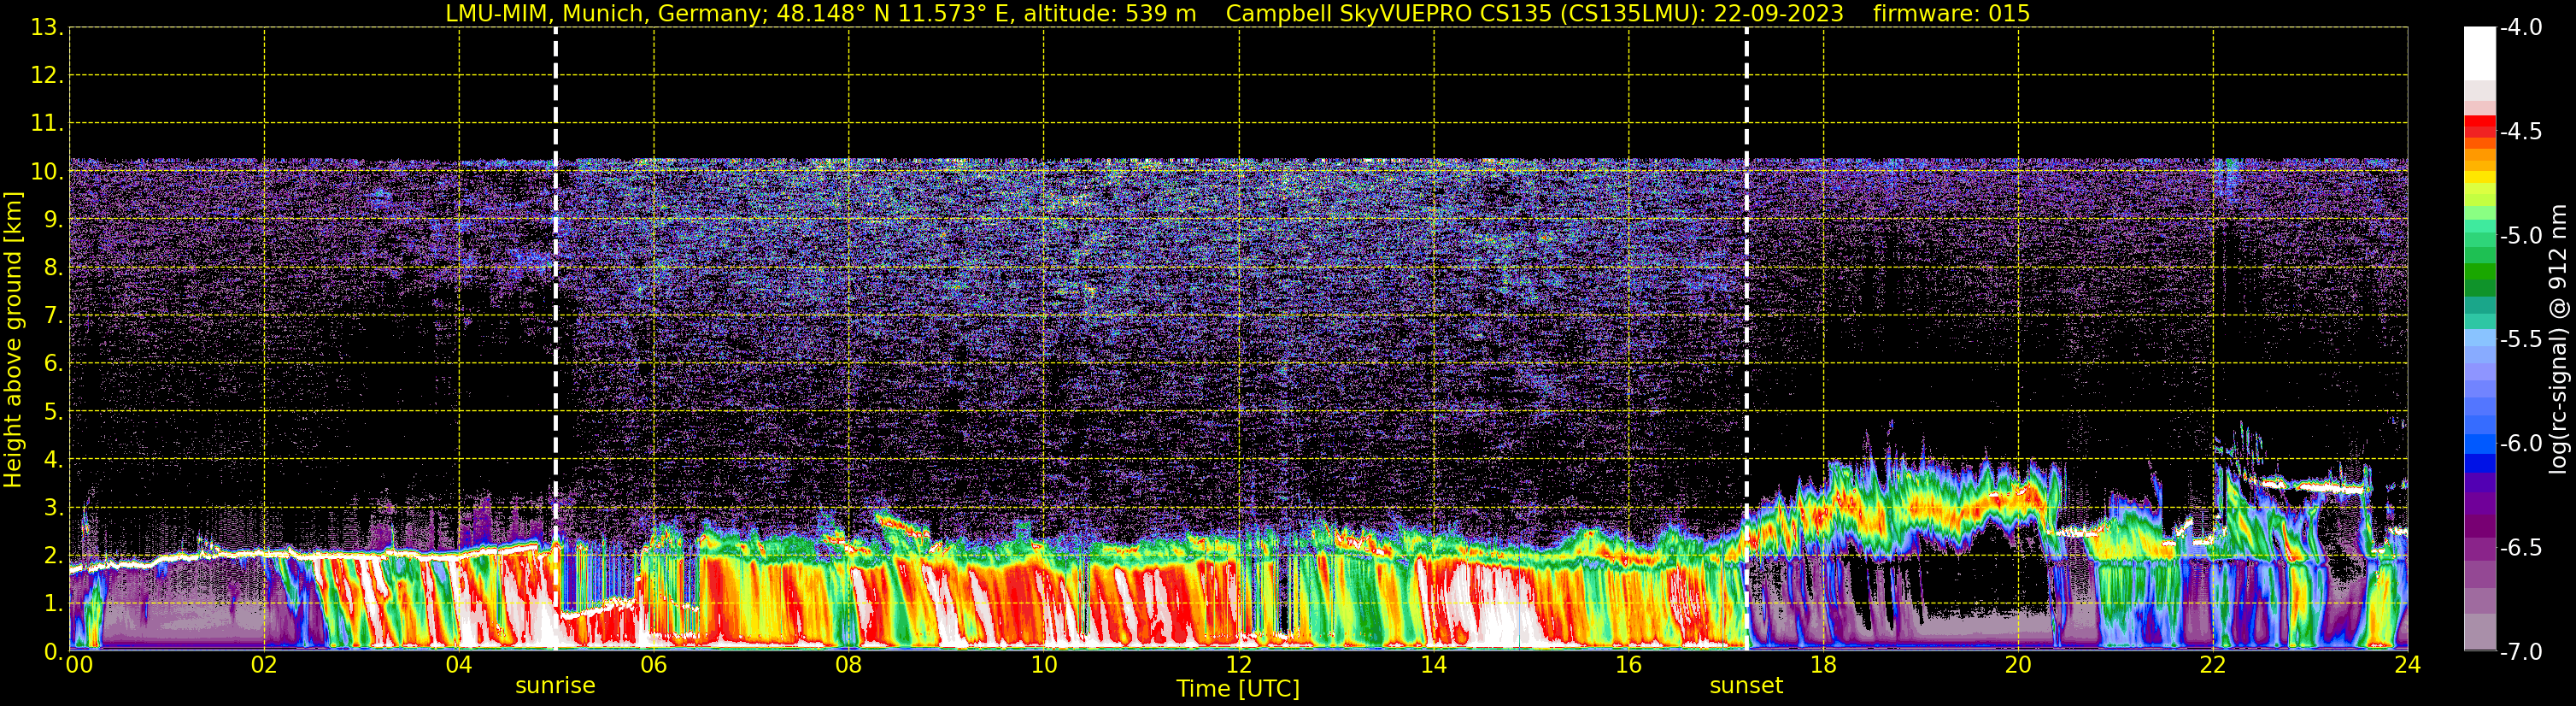Click the '06' time axis tick label

(654, 665)
